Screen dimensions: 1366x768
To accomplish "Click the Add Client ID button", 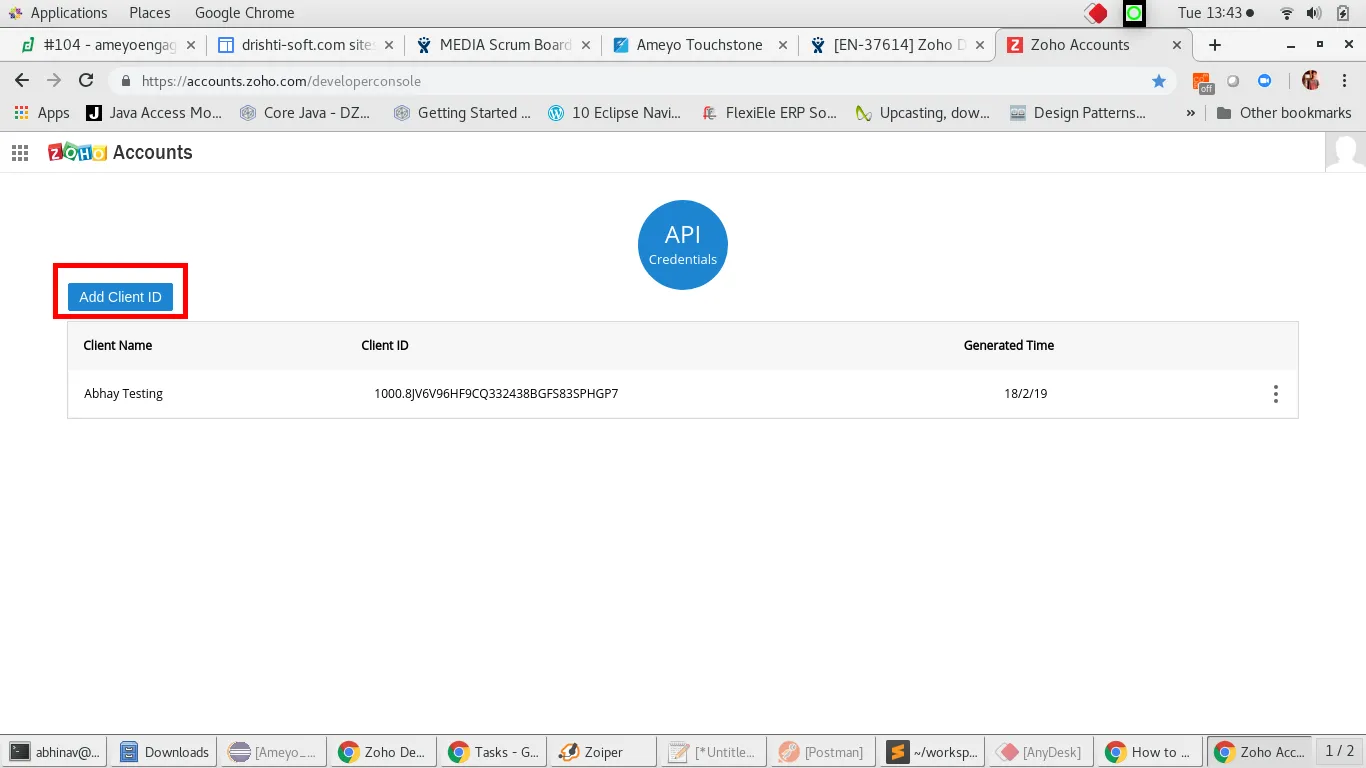I will tap(120, 297).
